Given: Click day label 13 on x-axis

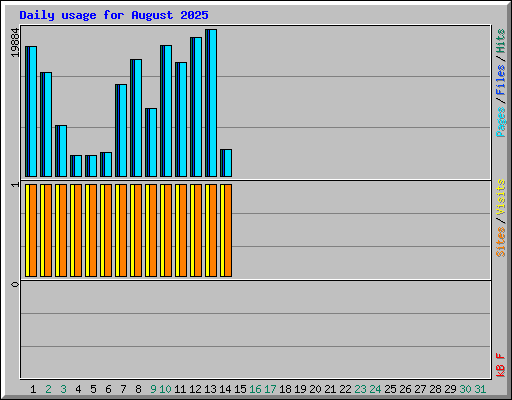Looking at the screenshot, I should pyautogui.click(x=210, y=389).
